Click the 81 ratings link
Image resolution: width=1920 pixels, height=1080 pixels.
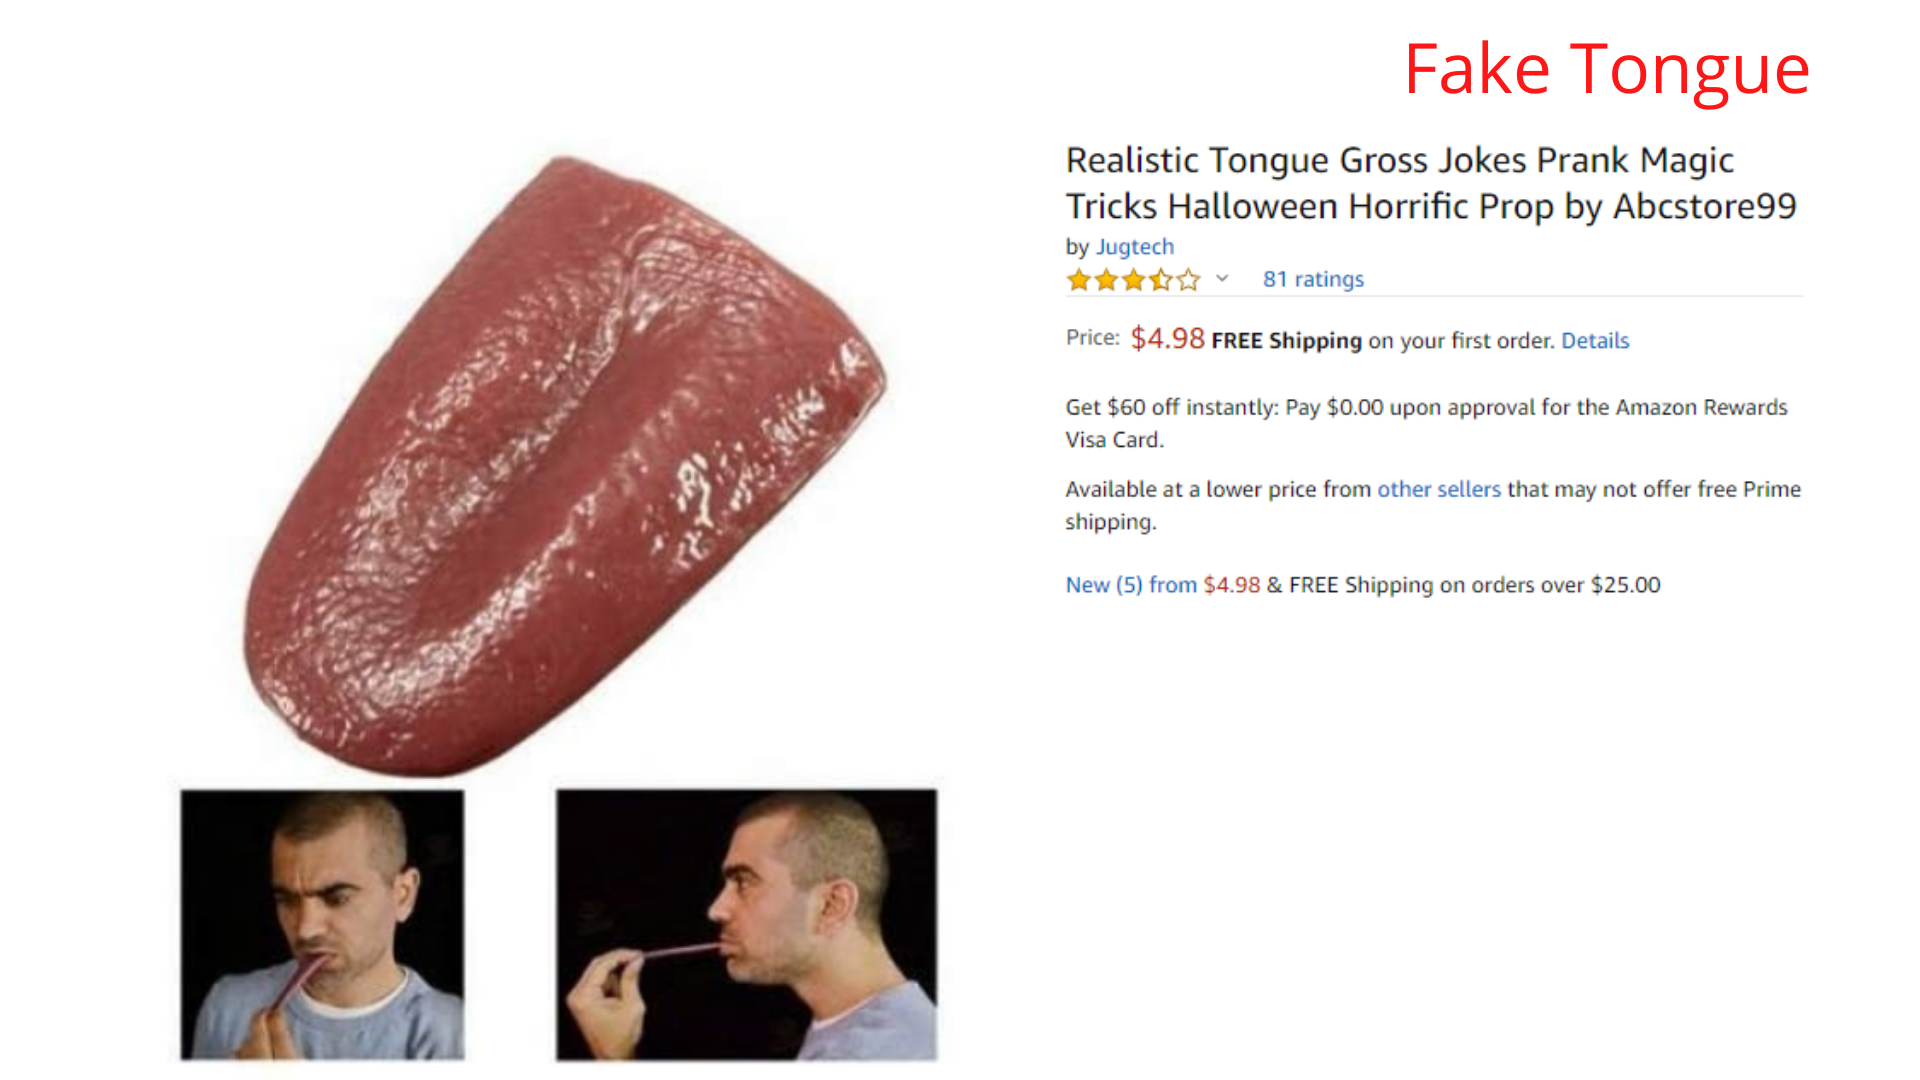pyautogui.click(x=1313, y=279)
